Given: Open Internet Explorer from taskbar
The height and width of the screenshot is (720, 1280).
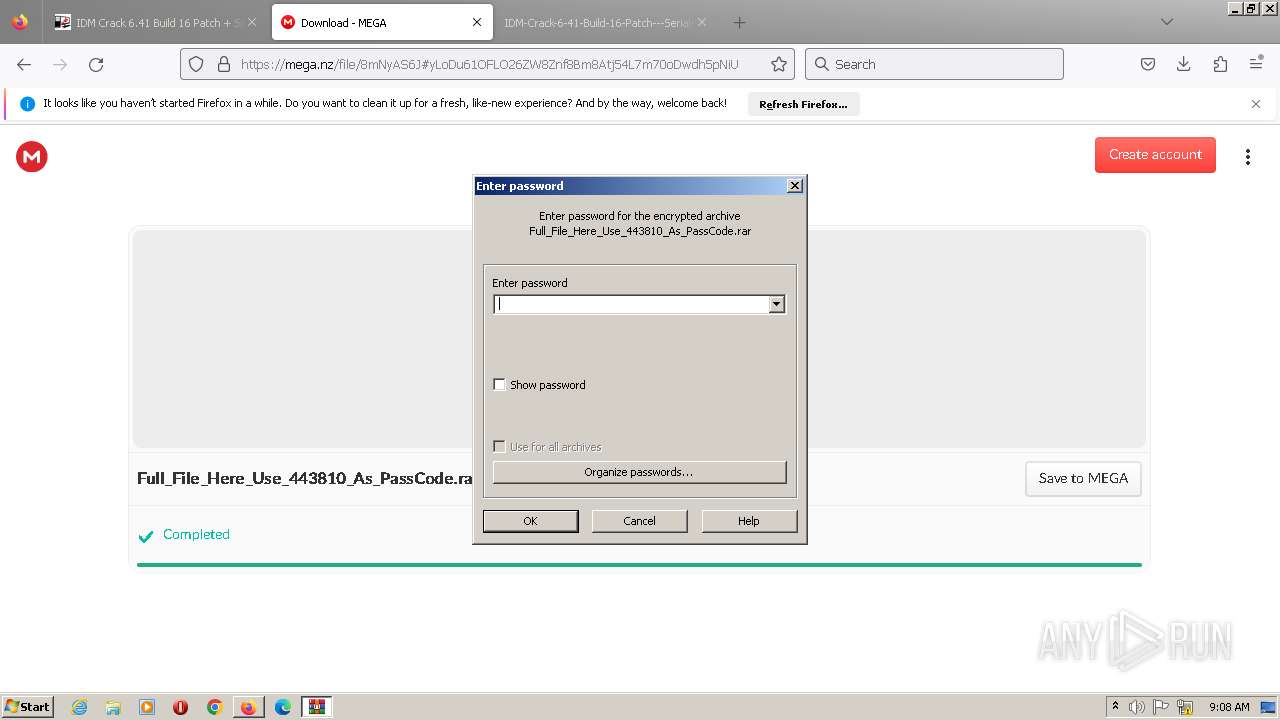Looking at the screenshot, I should point(80,707).
